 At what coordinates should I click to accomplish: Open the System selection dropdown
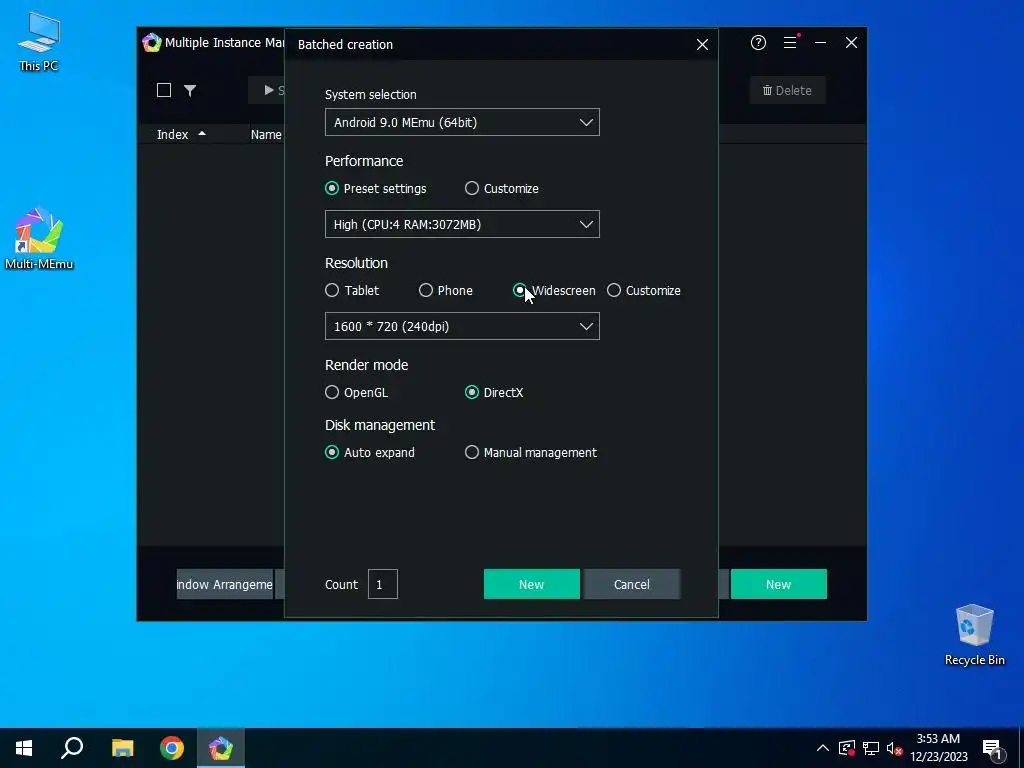[462, 123]
